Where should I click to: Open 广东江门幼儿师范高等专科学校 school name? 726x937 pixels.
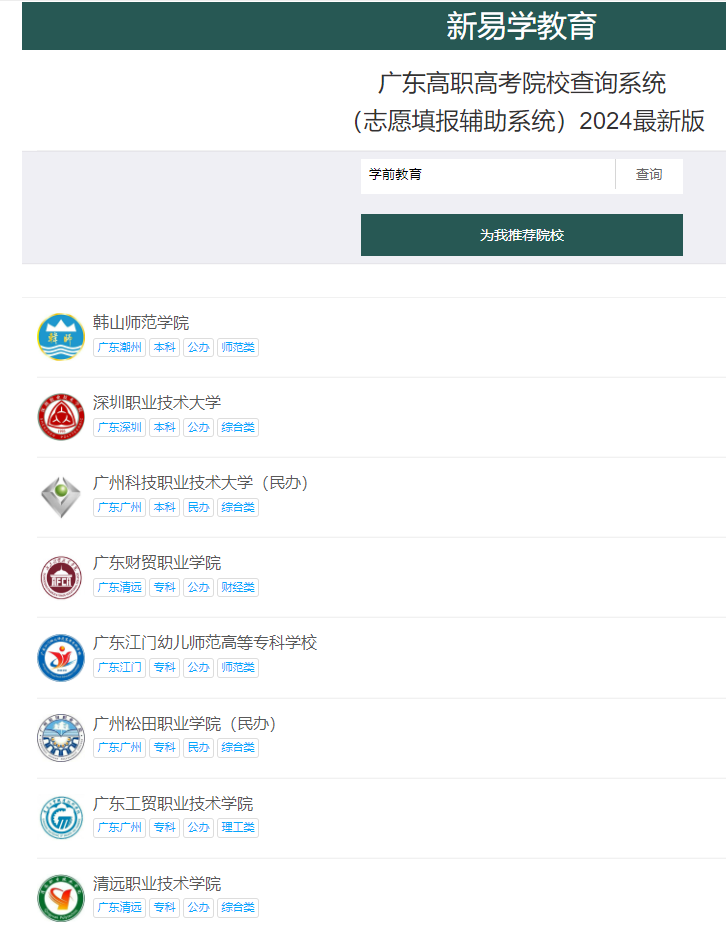tap(205, 643)
